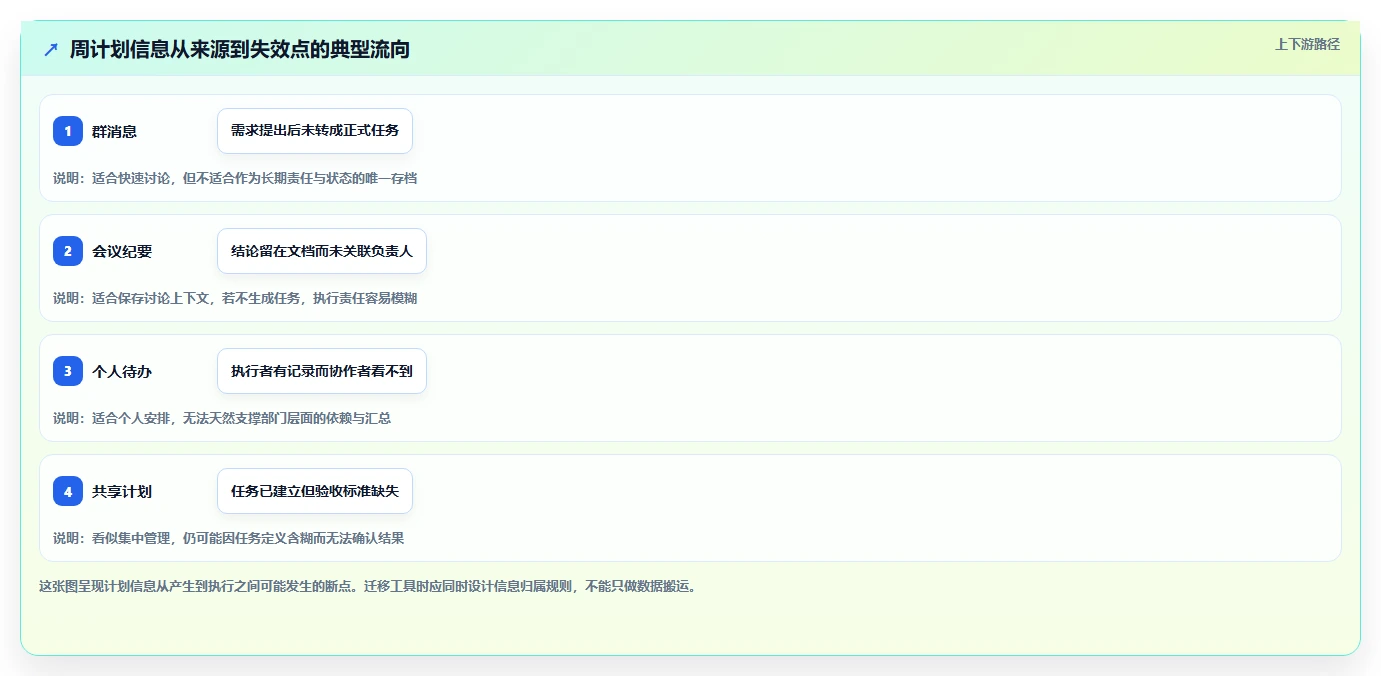
Task: Click the step 1 number badge
Action: click(x=68, y=131)
